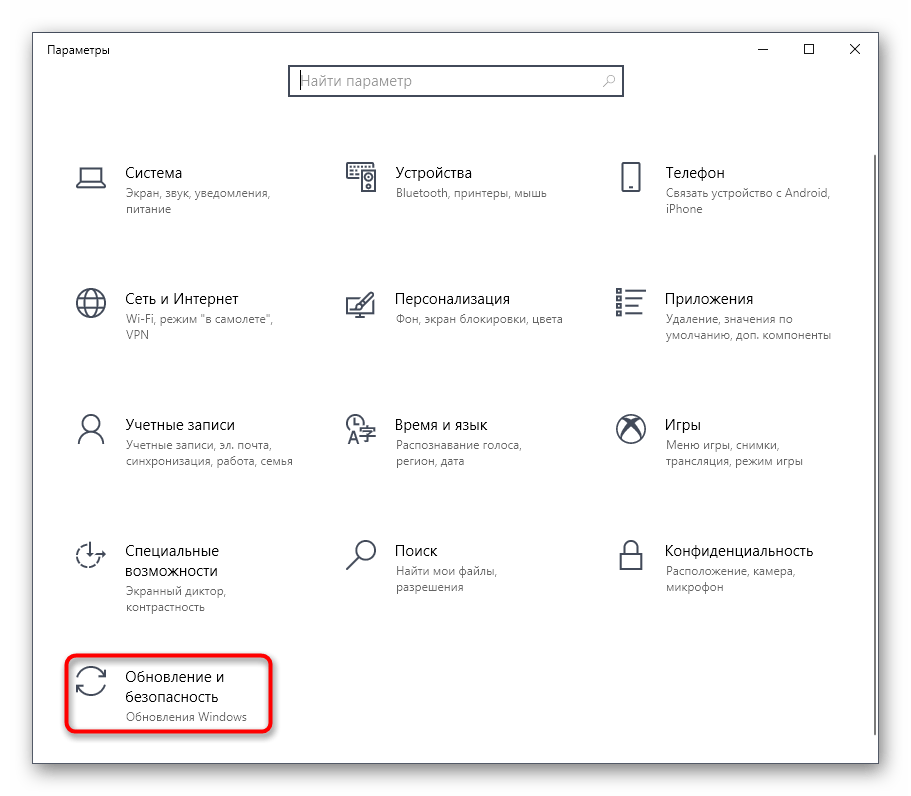Click the Обновление и безопасность arrows icon
911x796 pixels.
point(91,681)
